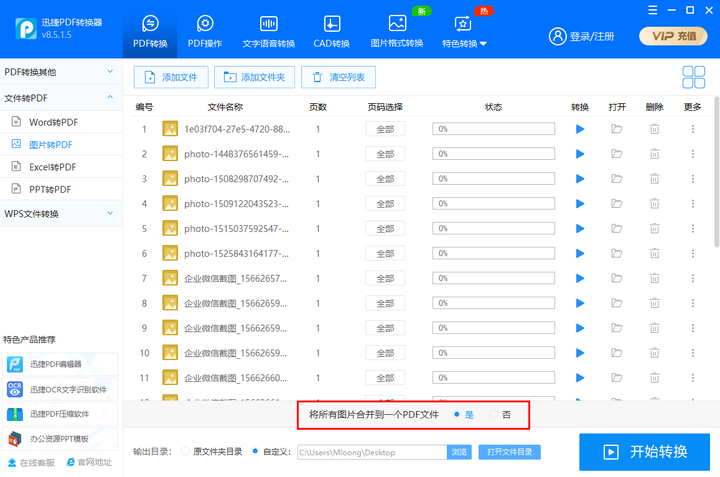720x477 pixels.
Task: Click the 开始转换 button
Action: click(x=644, y=452)
